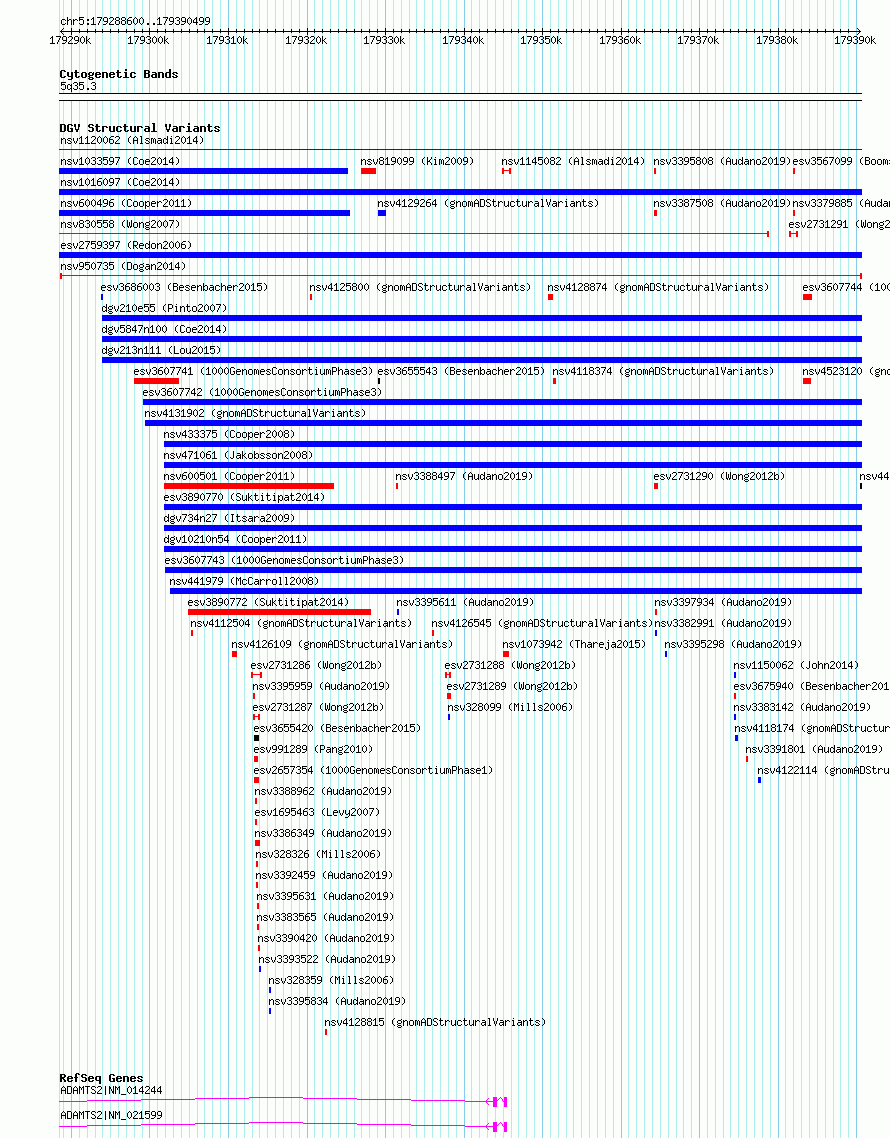The image size is (890, 1138).
Task: Select the Cytogenetic Bands track title
Action: click(x=119, y=74)
